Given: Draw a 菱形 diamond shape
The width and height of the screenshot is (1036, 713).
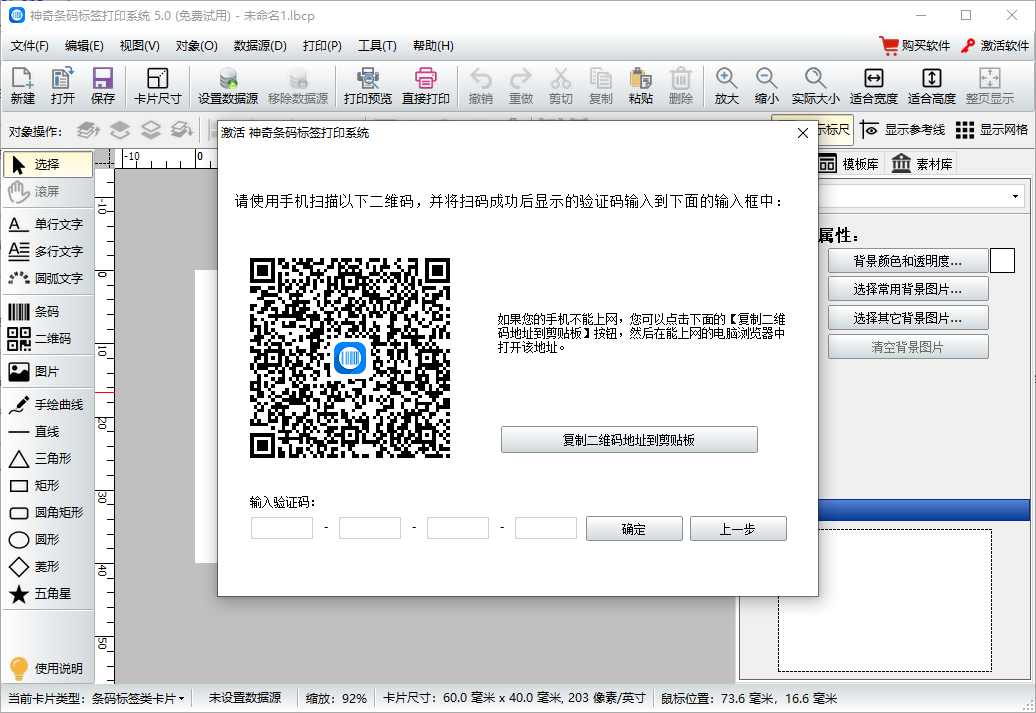Looking at the screenshot, I should coord(48,568).
